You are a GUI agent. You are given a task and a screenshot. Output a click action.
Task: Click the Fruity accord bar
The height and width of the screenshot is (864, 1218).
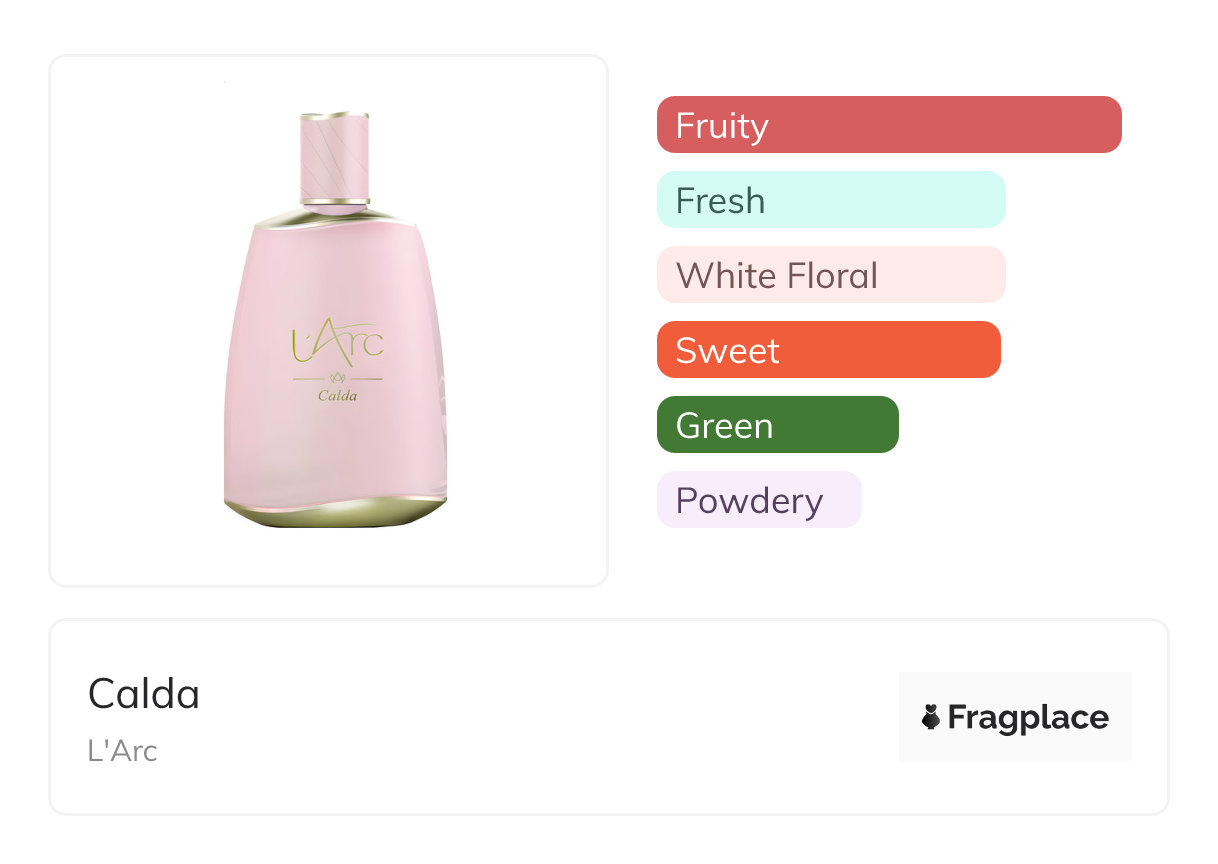[x=888, y=125]
